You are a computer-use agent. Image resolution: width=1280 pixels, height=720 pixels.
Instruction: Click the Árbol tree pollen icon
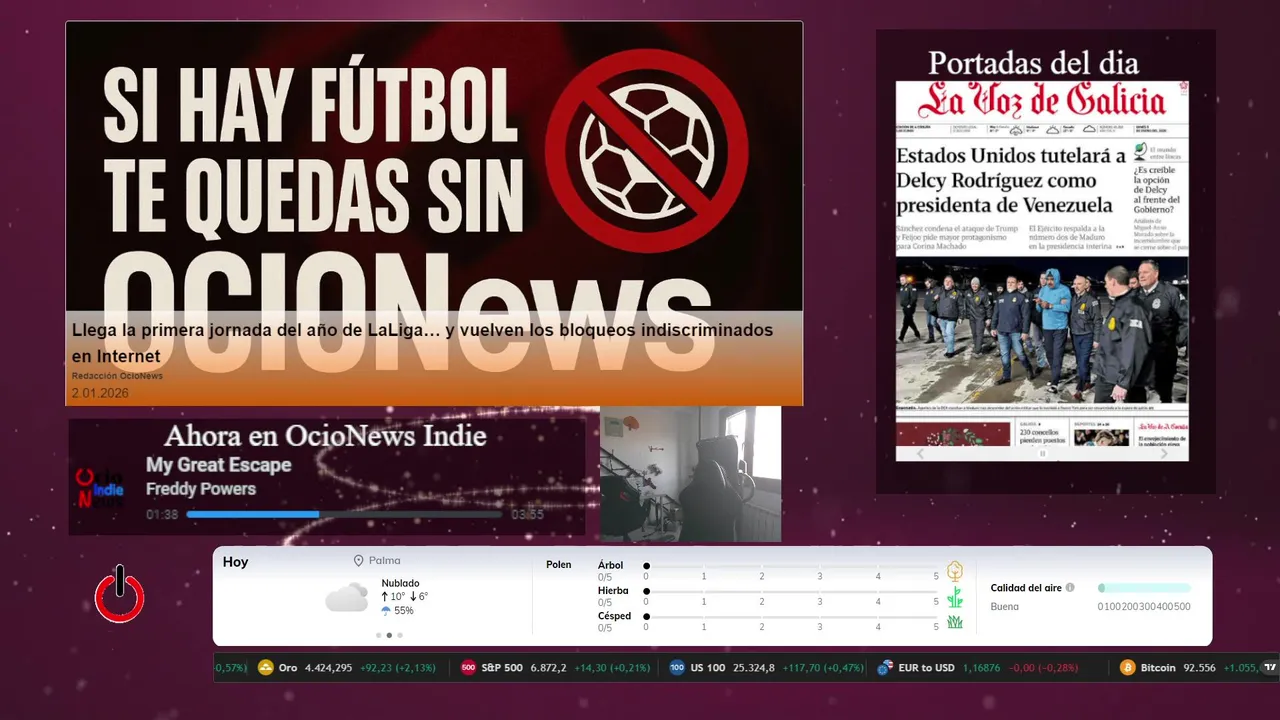pyautogui.click(x=955, y=571)
